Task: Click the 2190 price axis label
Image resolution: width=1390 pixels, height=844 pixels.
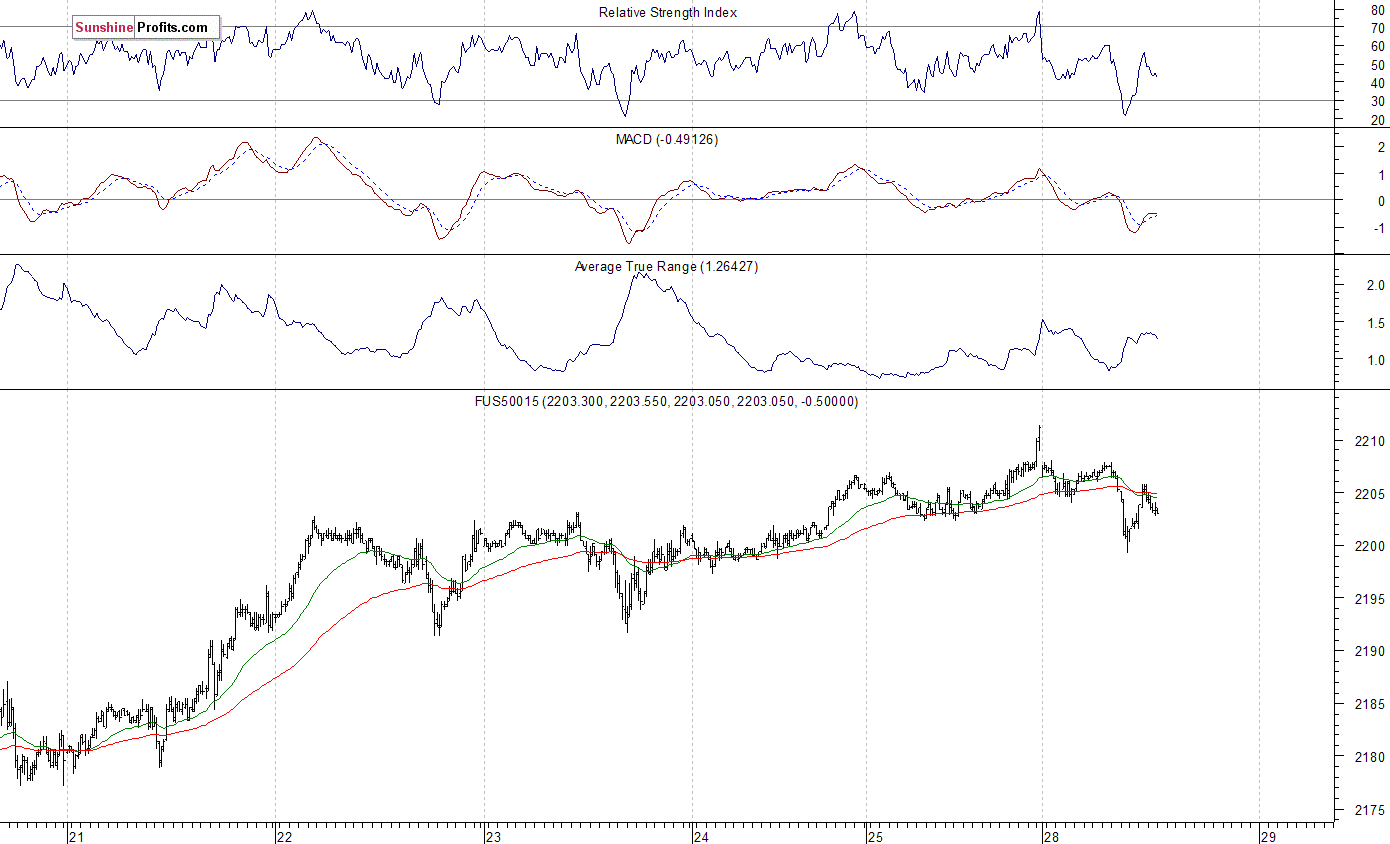Action: [x=1369, y=651]
